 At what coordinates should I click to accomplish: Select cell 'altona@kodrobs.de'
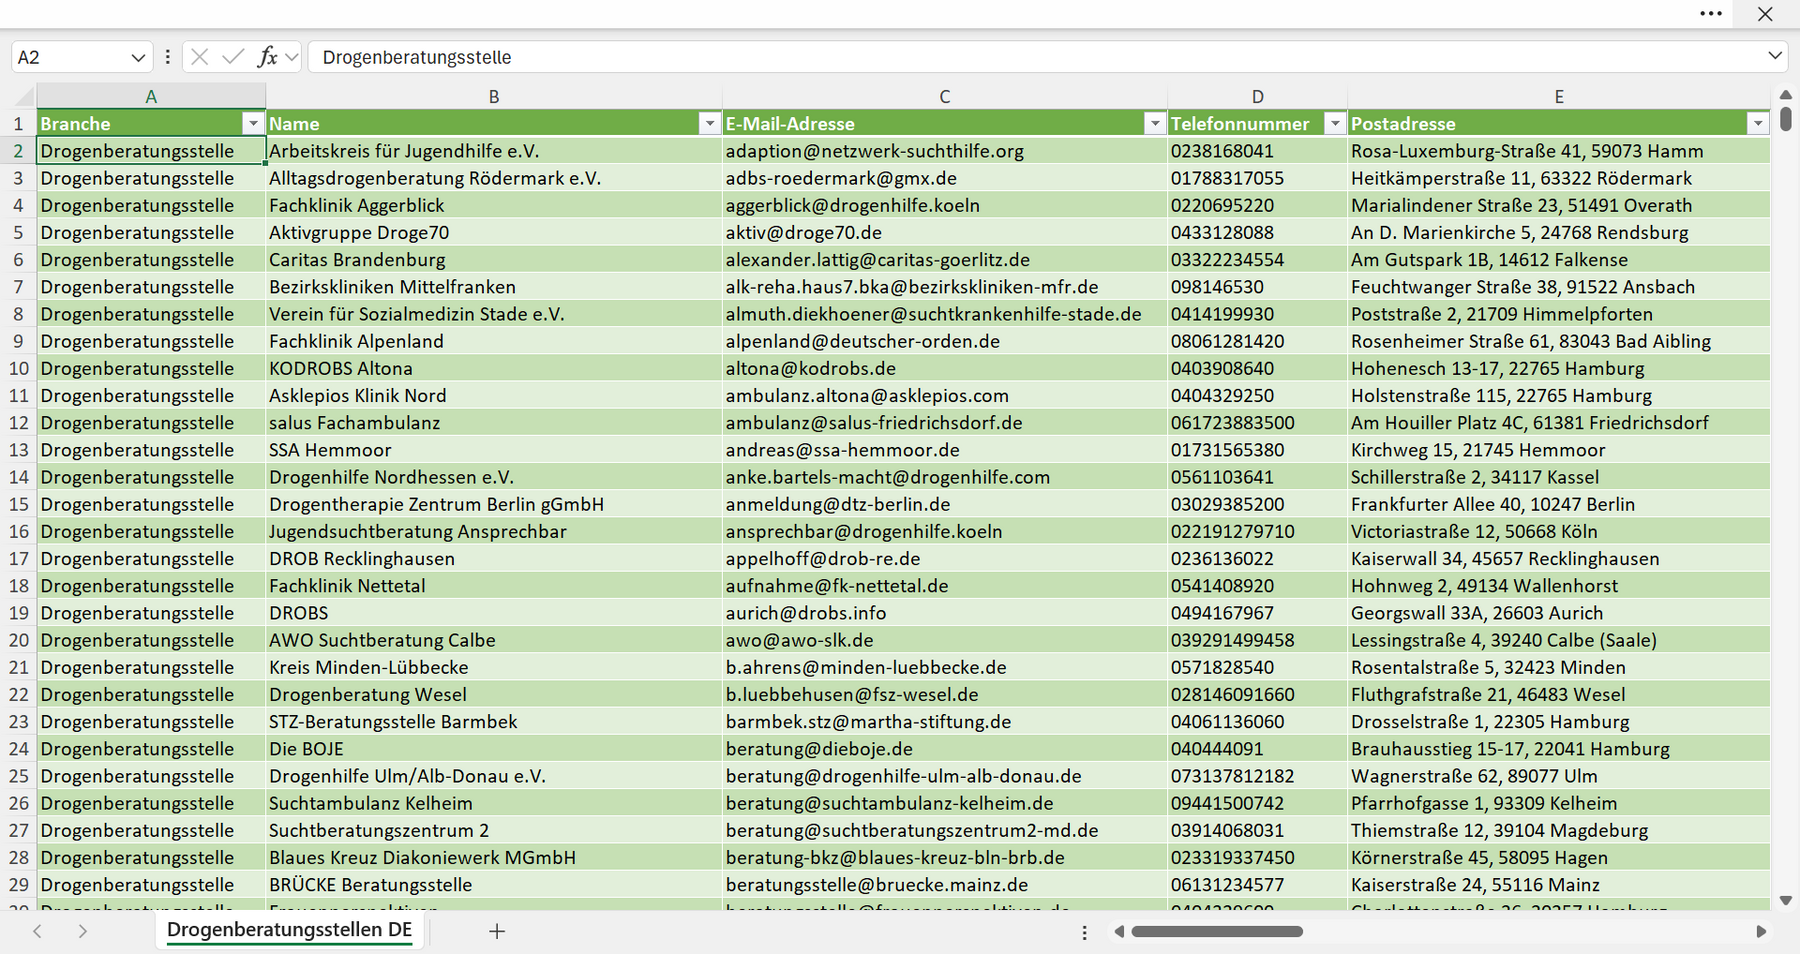tap(944, 368)
